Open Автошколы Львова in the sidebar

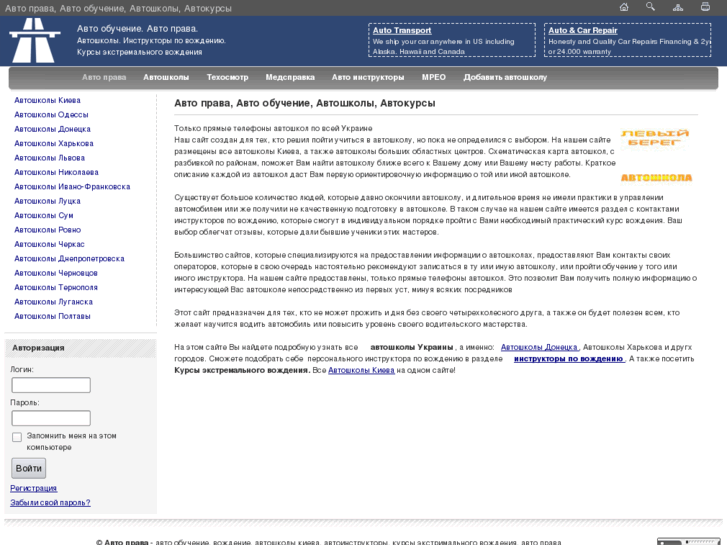click(x=50, y=158)
